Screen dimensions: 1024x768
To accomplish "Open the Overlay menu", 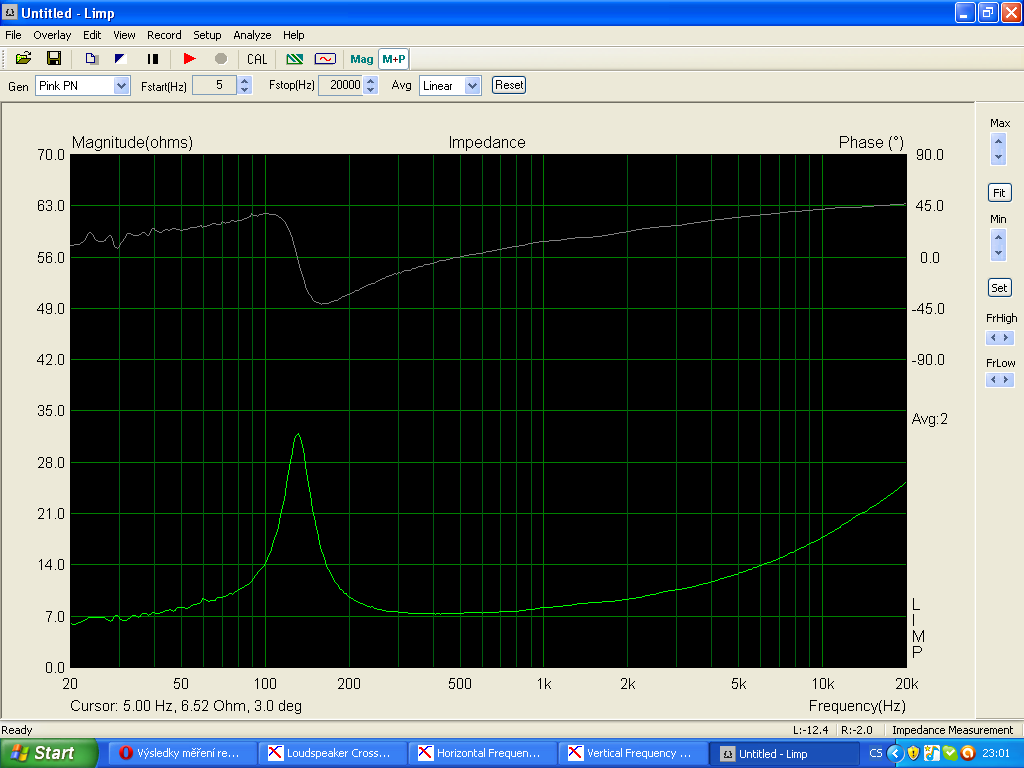I will coord(52,35).
